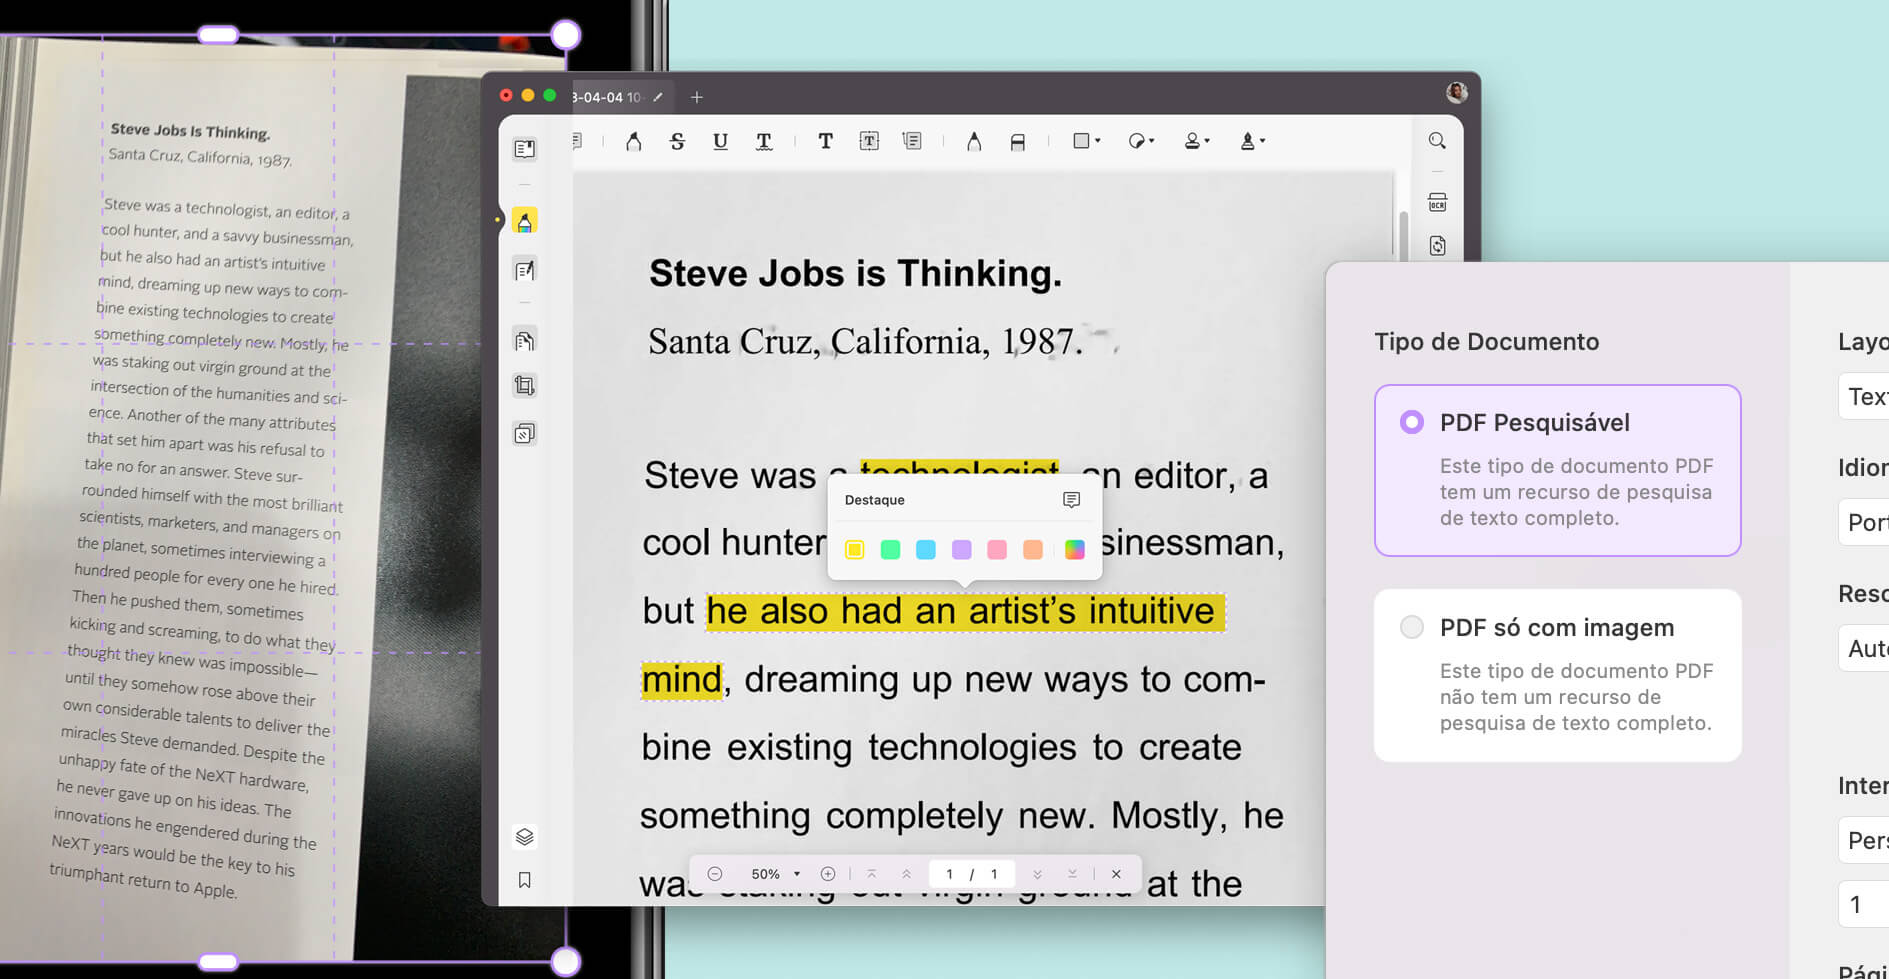Open the OCR recognition tool

[1437, 203]
